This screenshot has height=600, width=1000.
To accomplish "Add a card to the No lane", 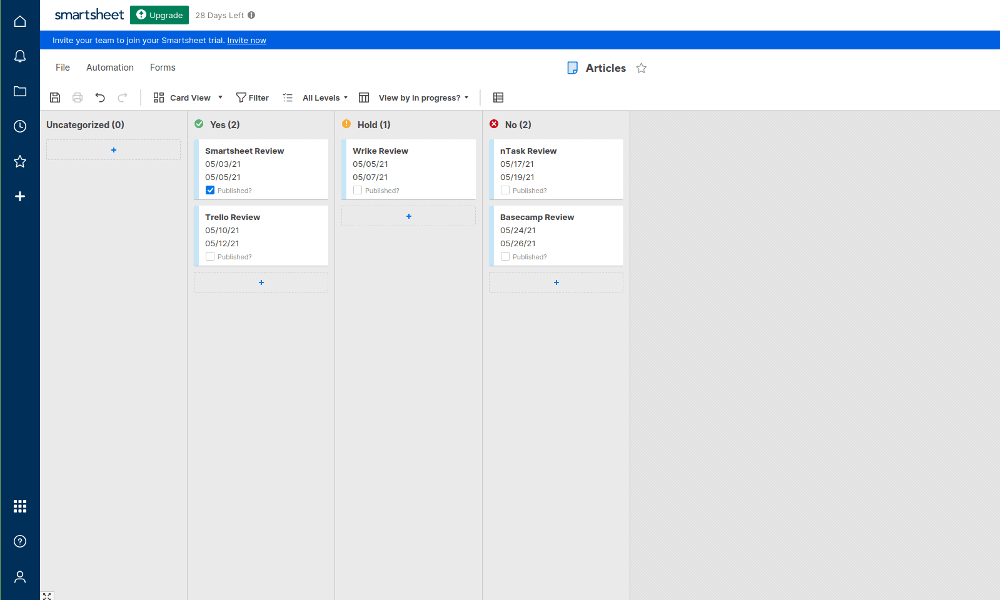I will 556,282.
